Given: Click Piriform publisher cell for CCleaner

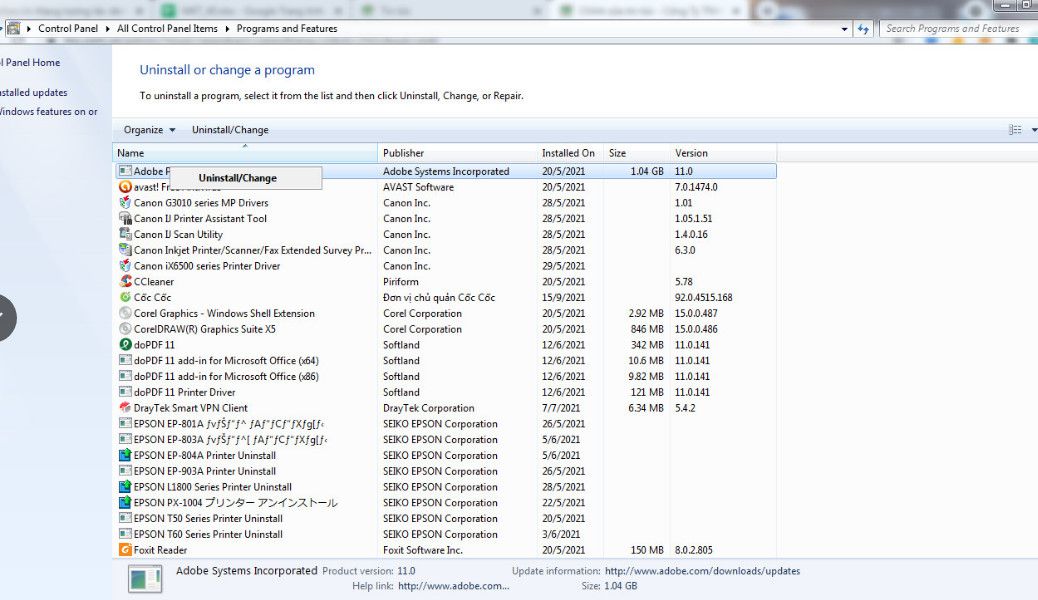Looking at the screenshot, I should point(401,281).
